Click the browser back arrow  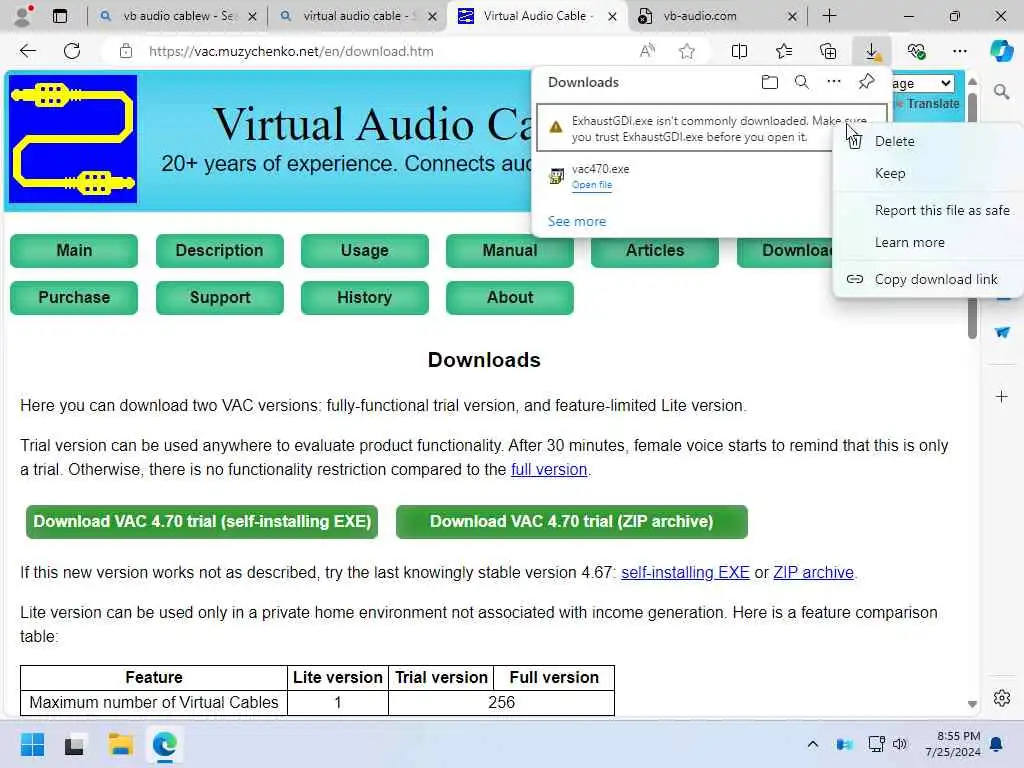click(27, 51)
